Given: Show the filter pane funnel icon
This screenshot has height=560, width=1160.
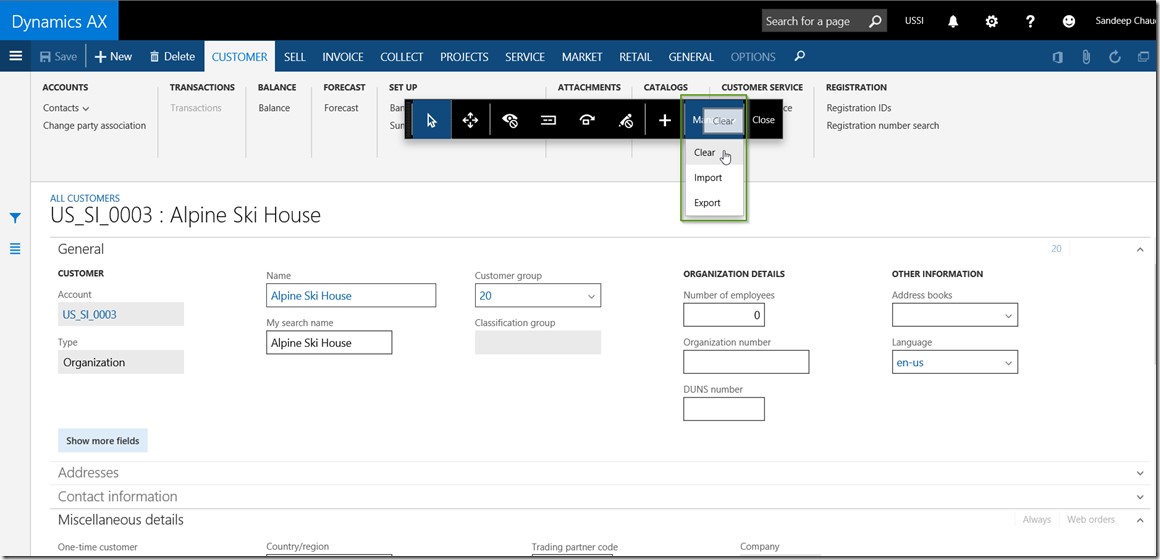Looking at the screenshot, I should [15, 217].
